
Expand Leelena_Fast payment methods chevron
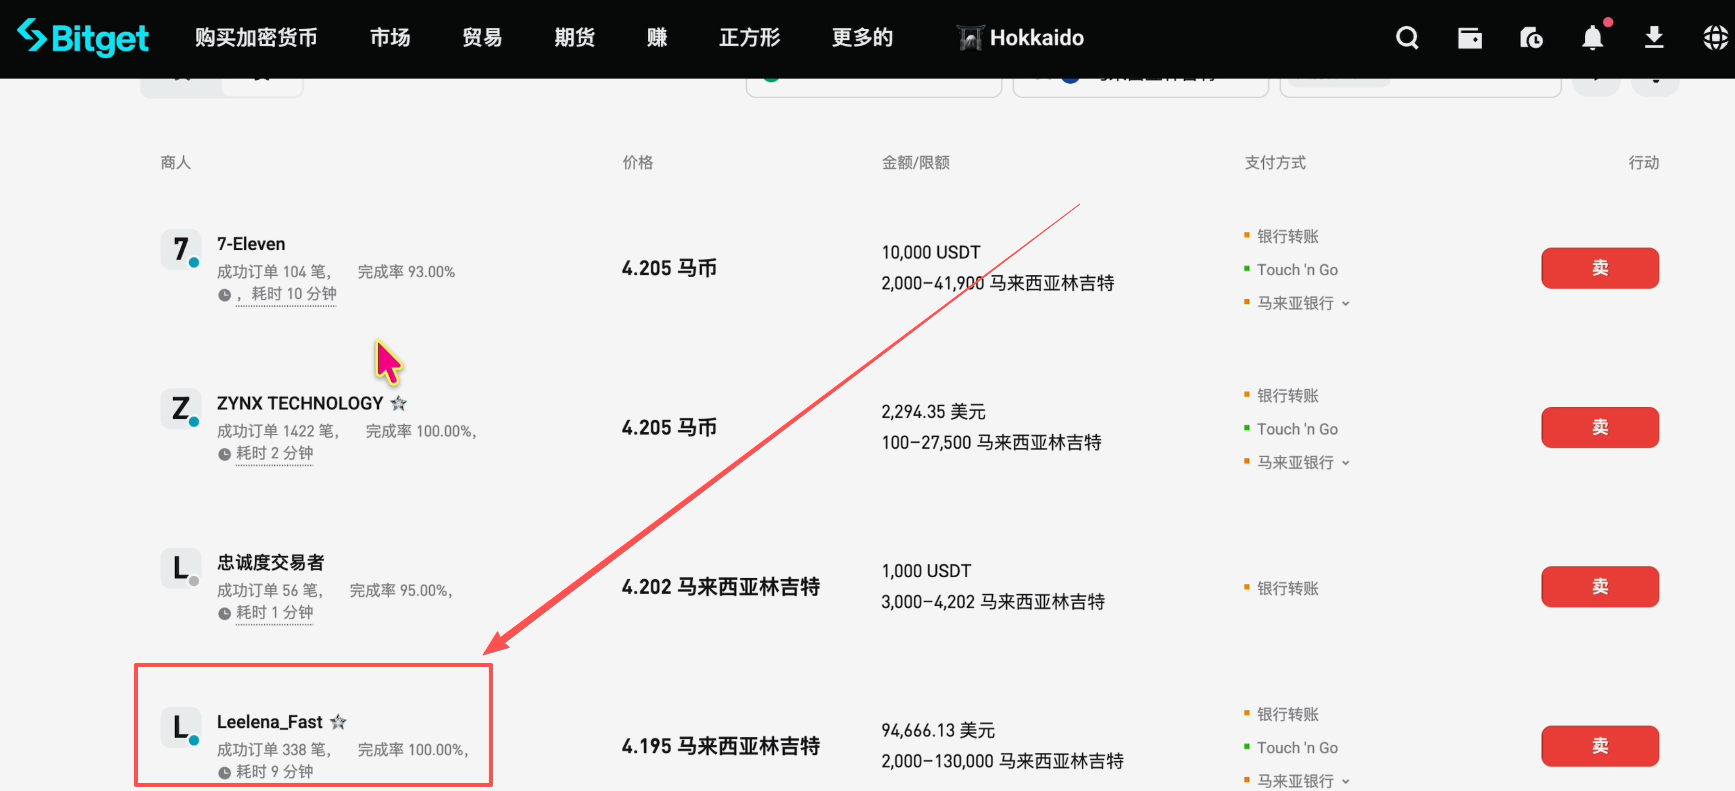pyautogui.click(x=1346, y=781)
